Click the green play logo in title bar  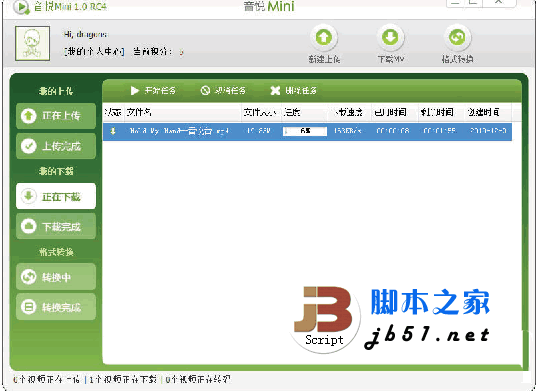(21, 6)
